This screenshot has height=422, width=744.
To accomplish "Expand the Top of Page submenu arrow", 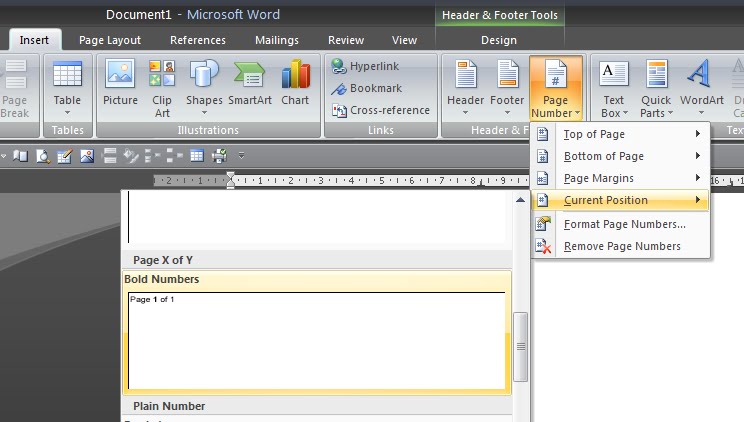I will pos(698,134).
